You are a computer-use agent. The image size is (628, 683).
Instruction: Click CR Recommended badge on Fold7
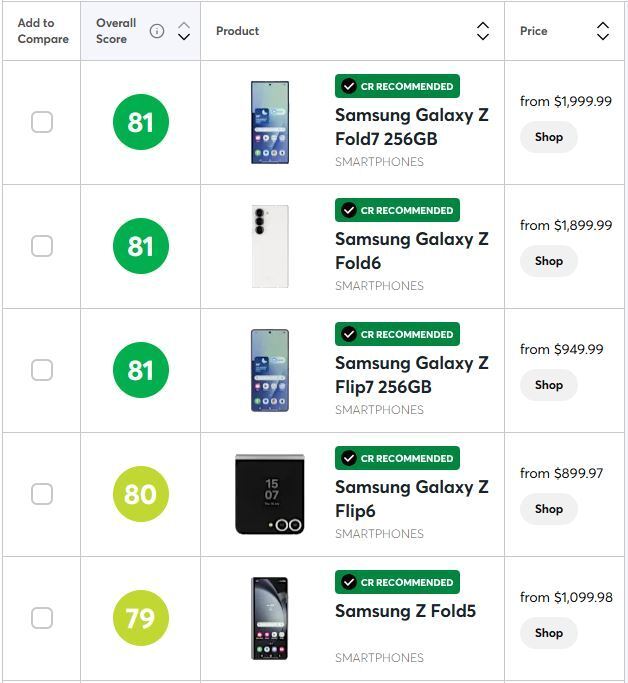coord(397,86)
